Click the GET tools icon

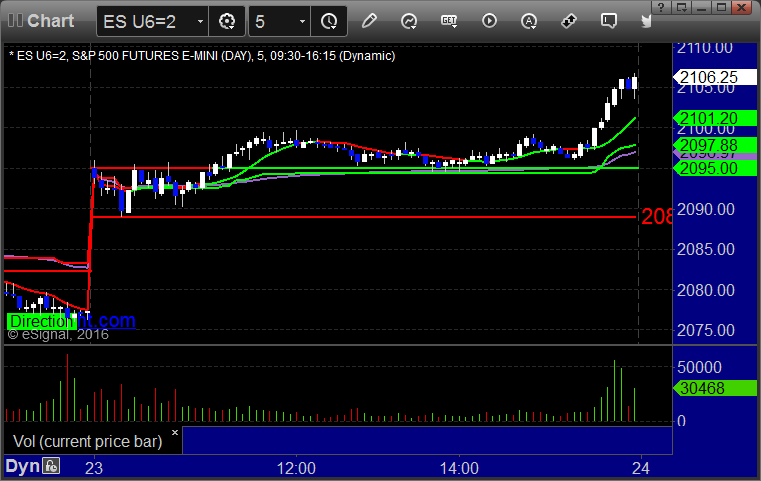pyautogui.click(x=449, y=21)
